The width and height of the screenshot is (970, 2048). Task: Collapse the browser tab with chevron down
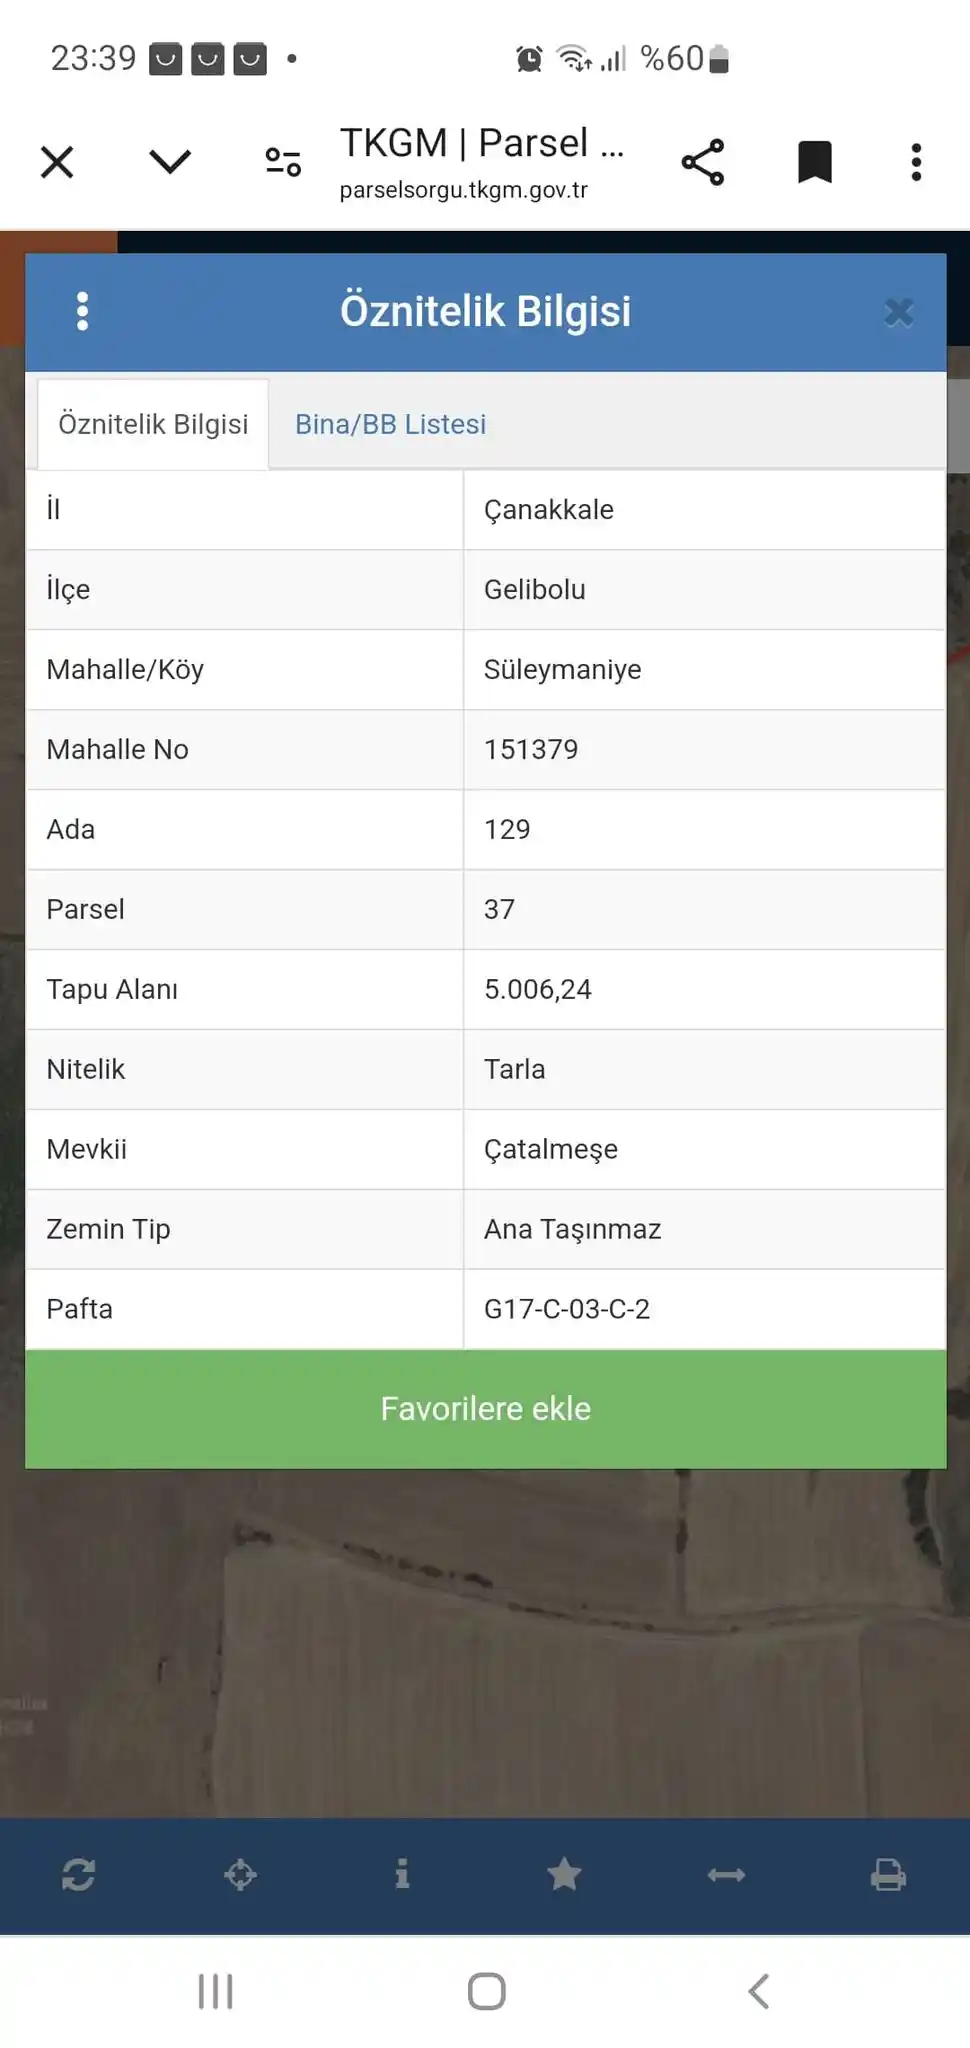click(170, 161)
